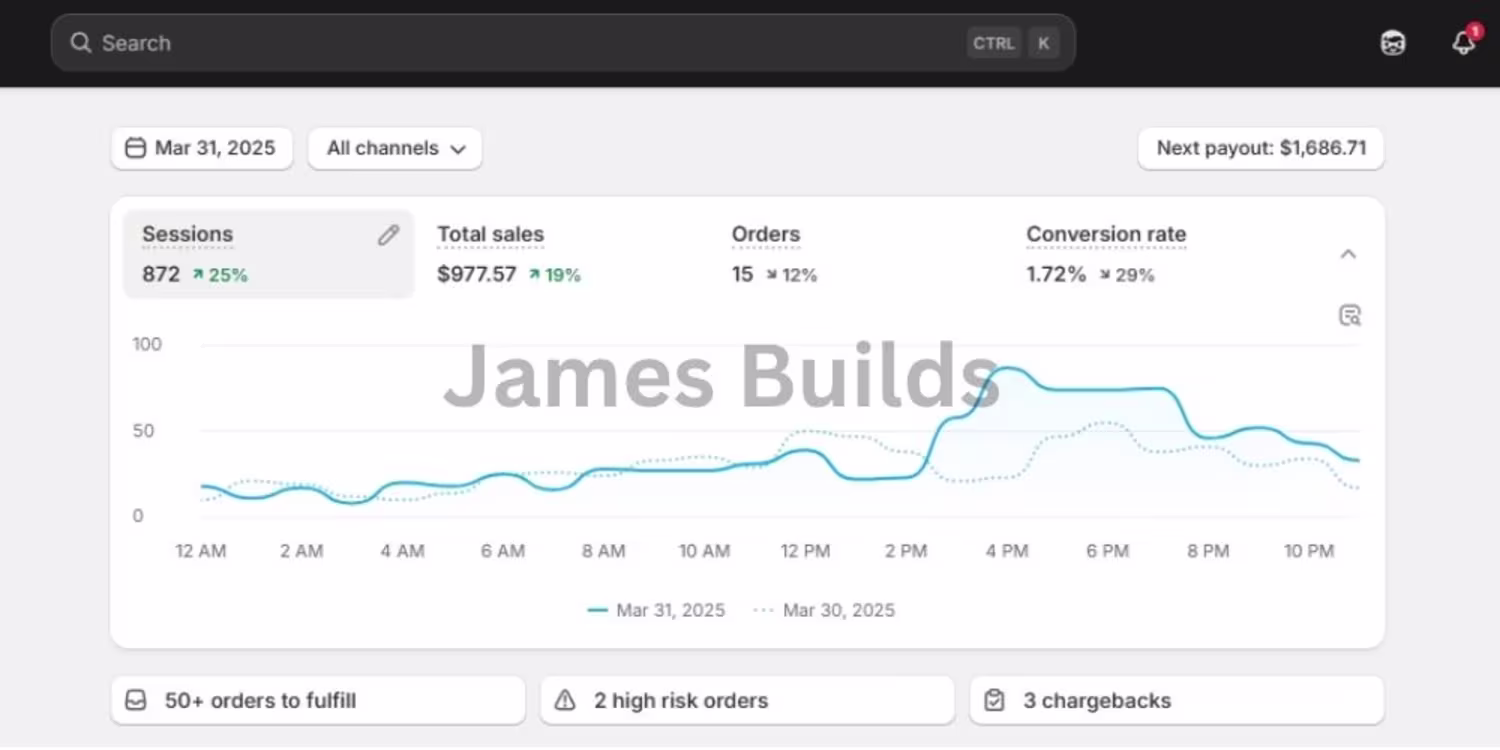The image size is (1500, 750).
Task: Select the Sessions metric tab
Action: (268, 254)
